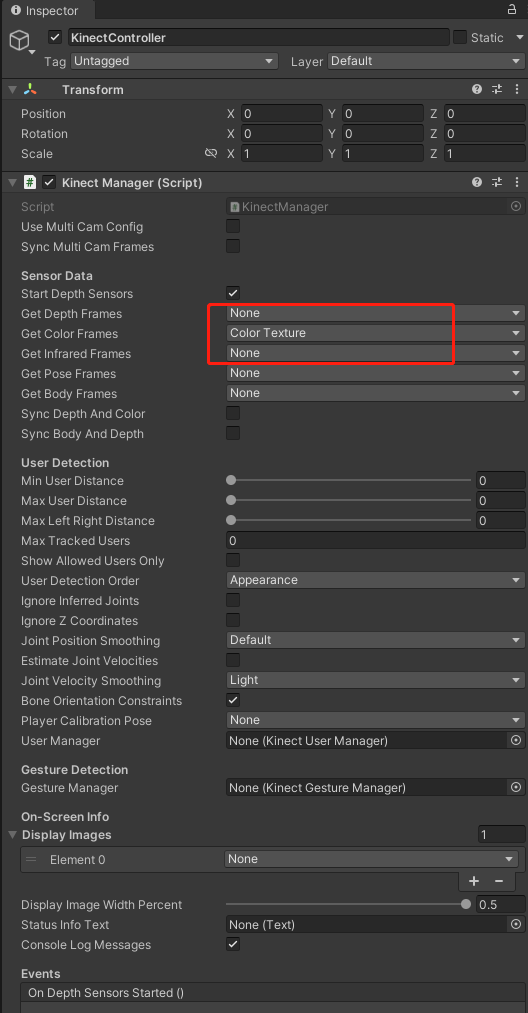Adjust Min User Distance slider
The height and width of the screenshot is (1013, 528).
coord(349,480)
